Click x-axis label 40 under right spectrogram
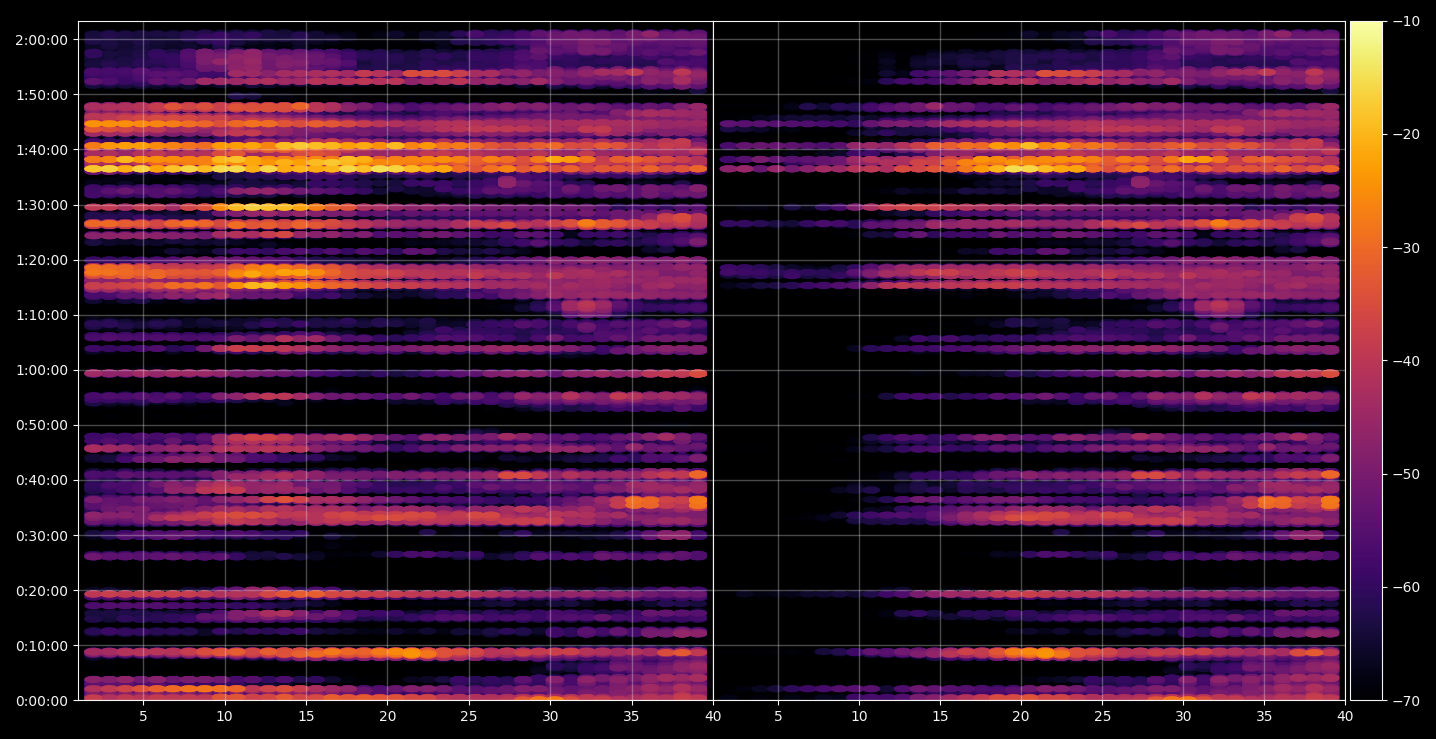Image resolution: width=1436 pixels, height=739 pixels. pyautogui.click(x=1345, y=716)
